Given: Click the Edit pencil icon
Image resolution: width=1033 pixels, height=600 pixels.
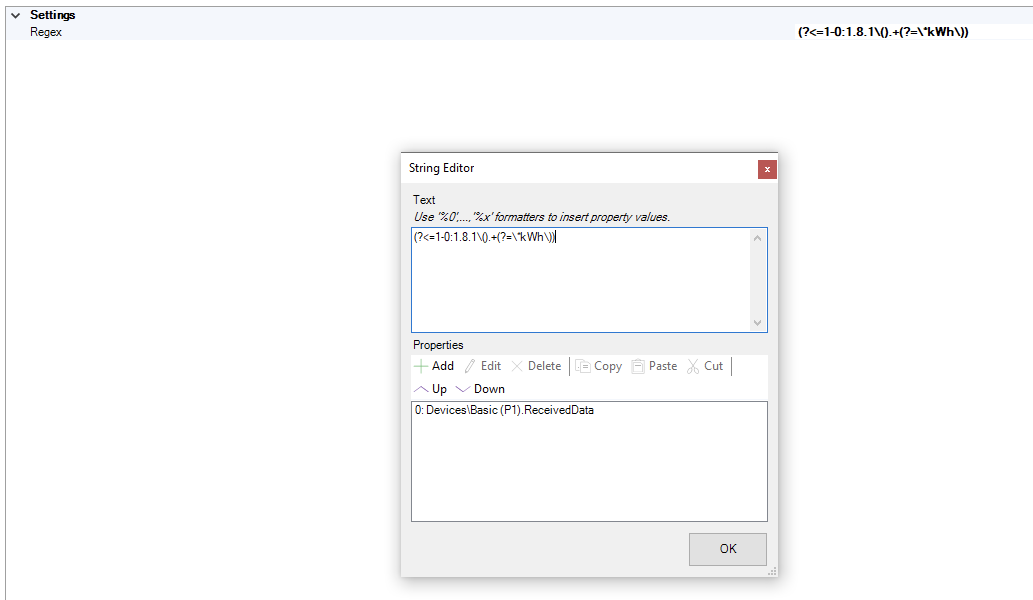Looking at the screenshot, I should pos(470,366).
